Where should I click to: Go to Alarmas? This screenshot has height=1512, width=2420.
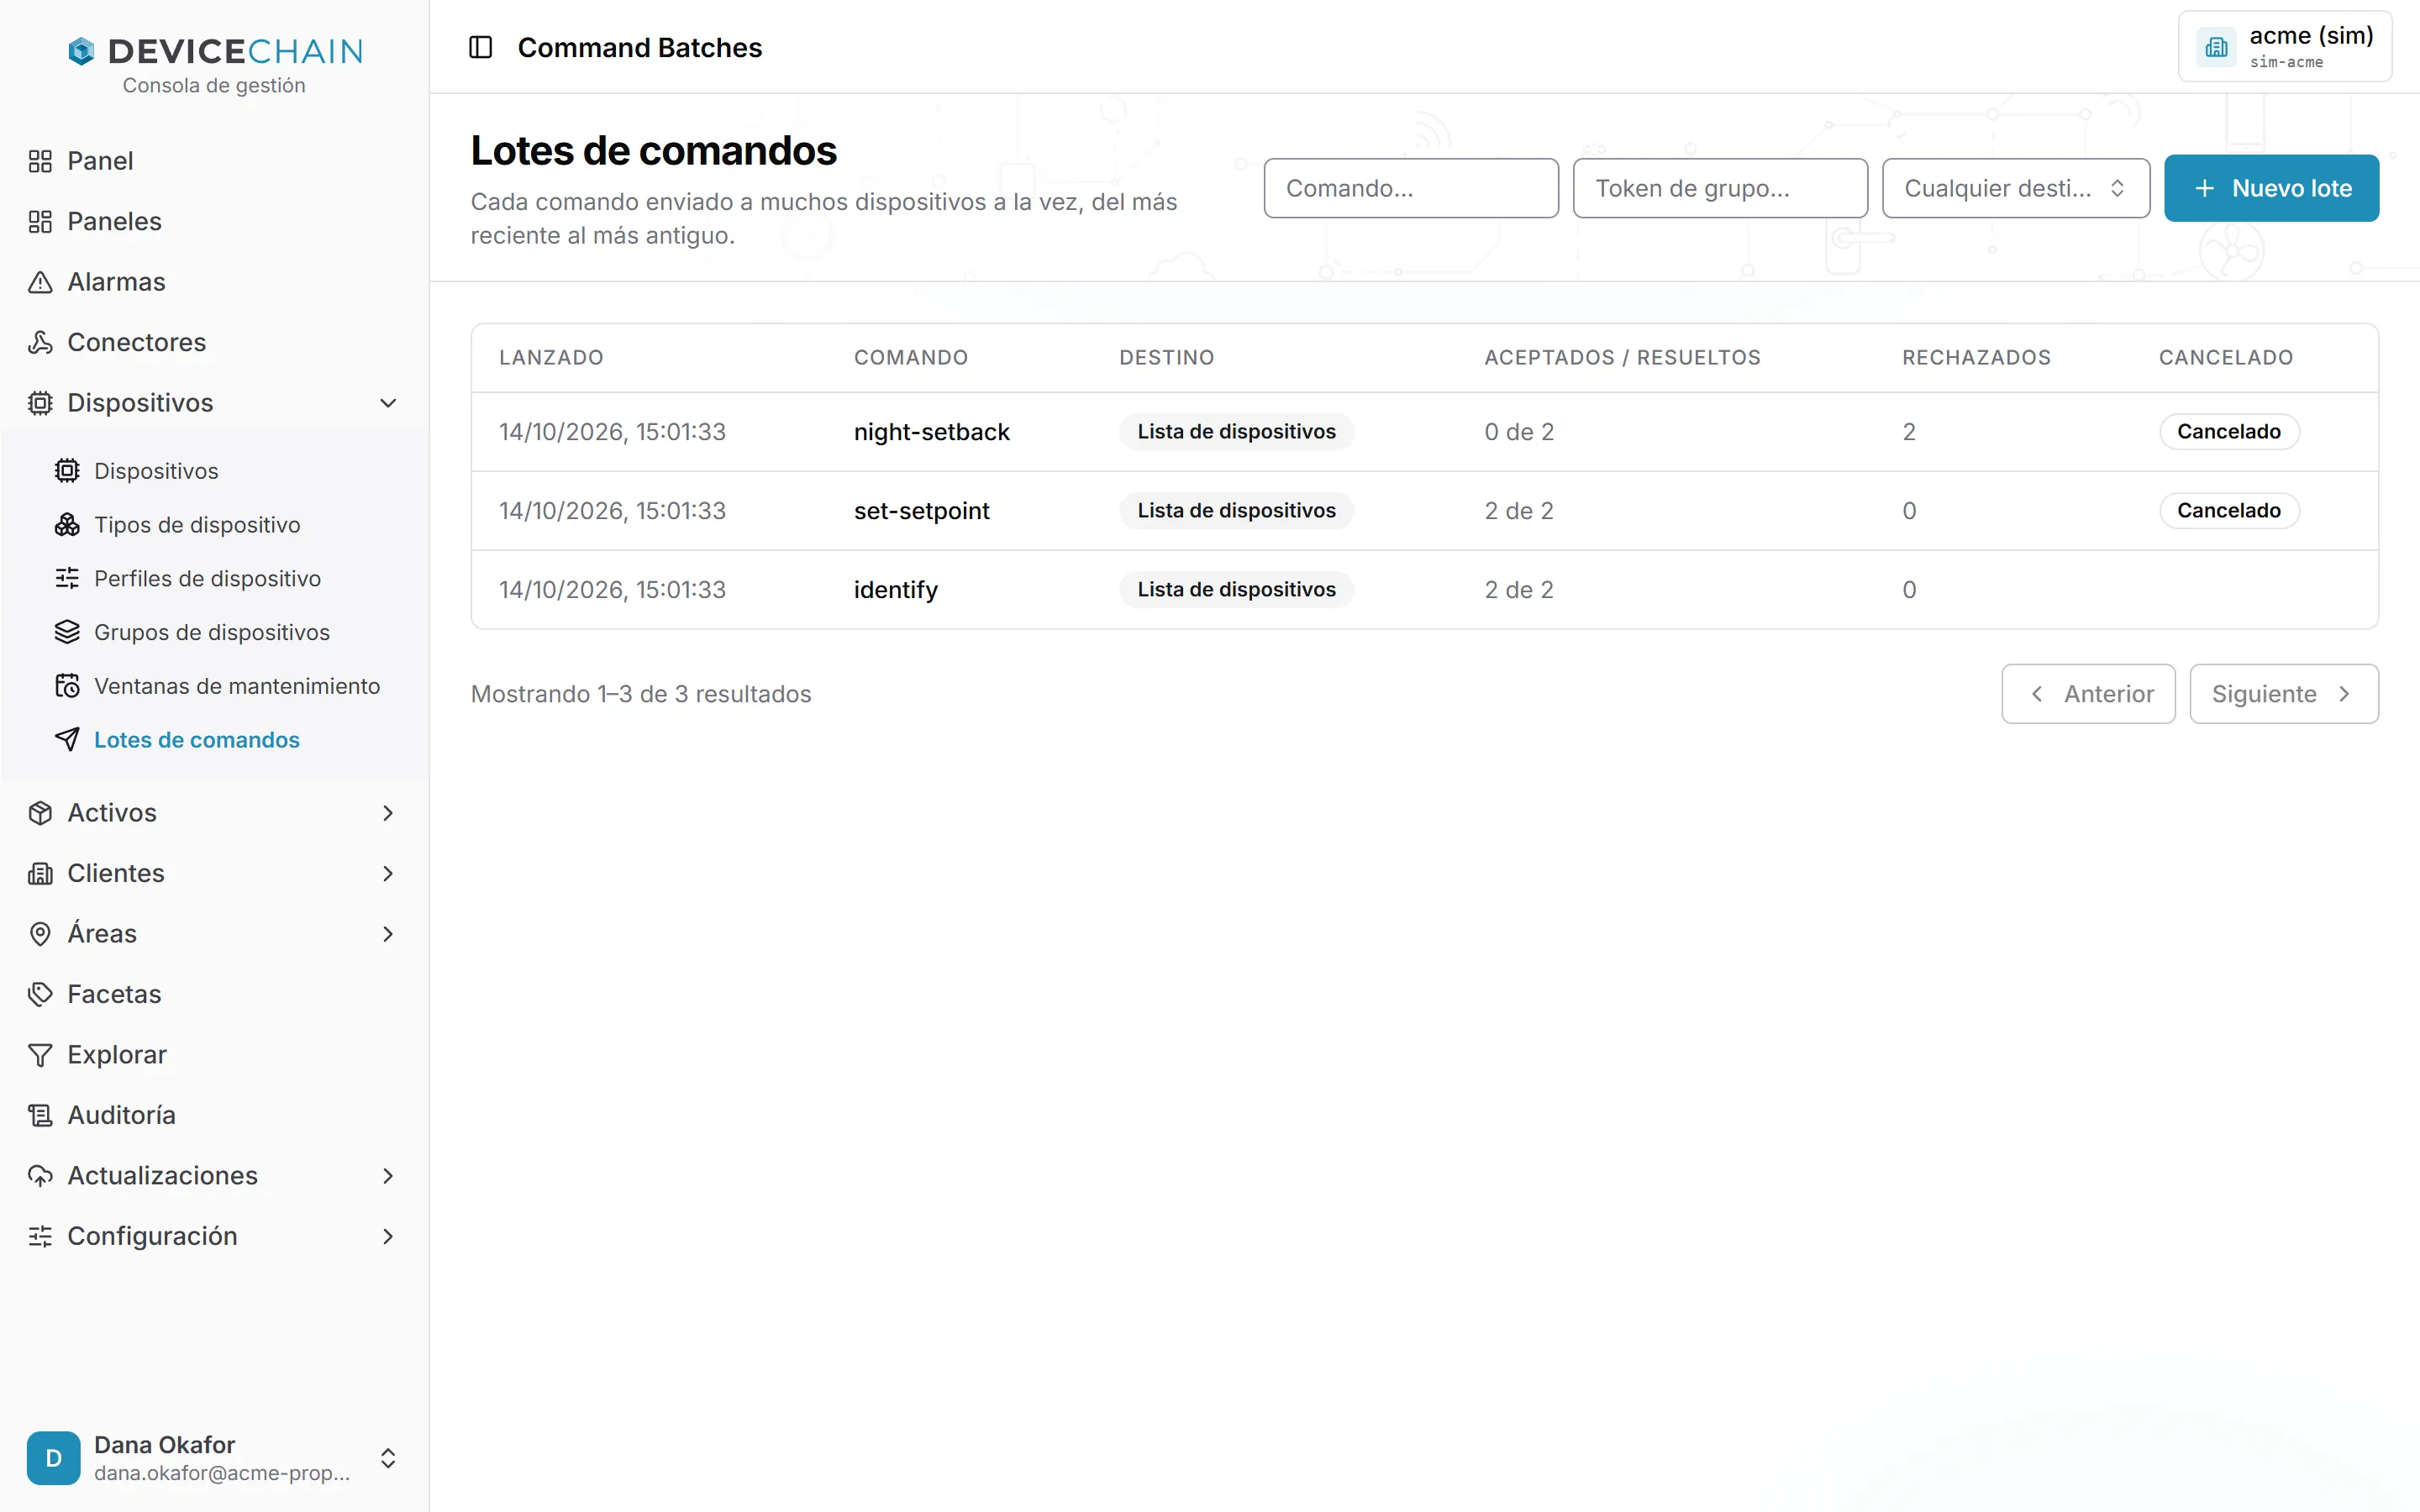214,282
